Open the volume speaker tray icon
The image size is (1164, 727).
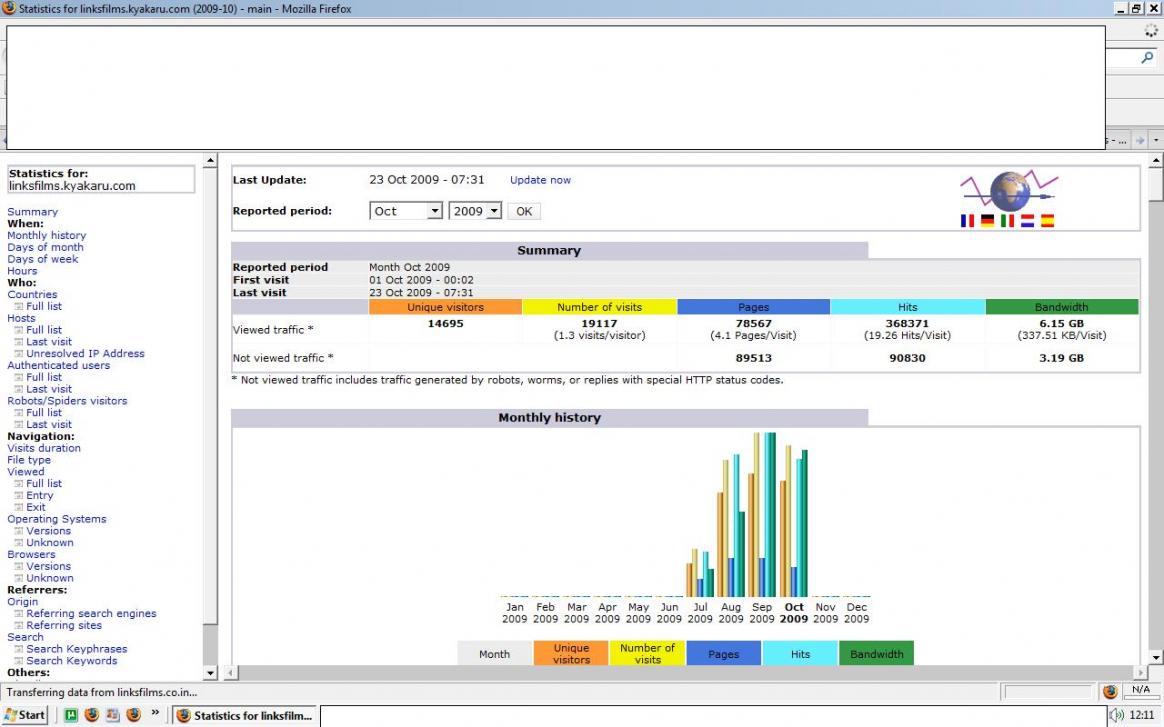pyautogui.click(x=1117, y=715)
